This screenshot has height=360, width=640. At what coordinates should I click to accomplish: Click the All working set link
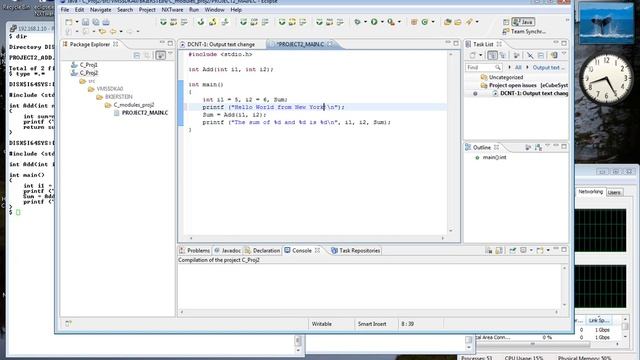pos(518,67)
